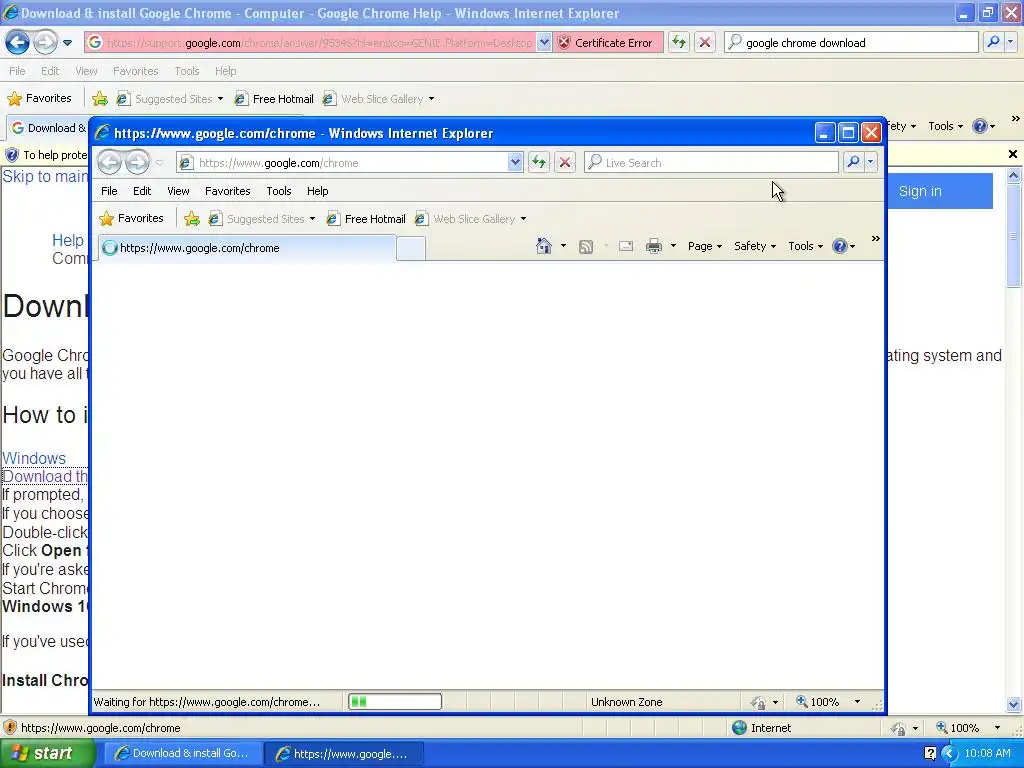This screenshot has height=768, width=1024.
Task: Open the Help menu in the front window
Action: pos(317,191)
